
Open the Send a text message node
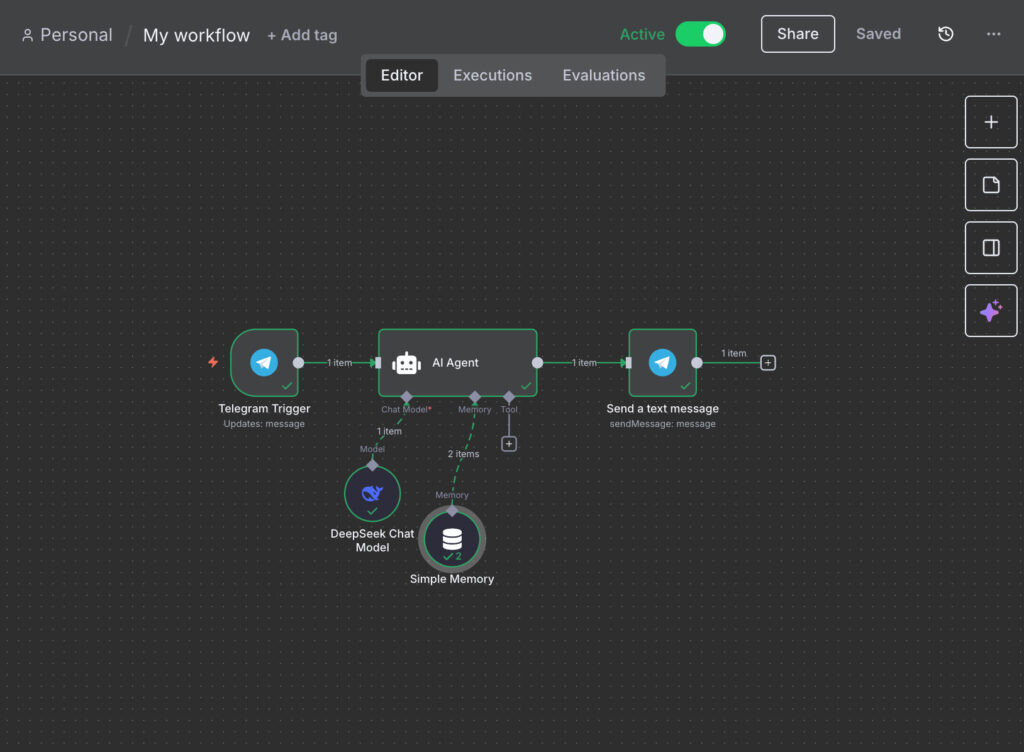[662, 362]
